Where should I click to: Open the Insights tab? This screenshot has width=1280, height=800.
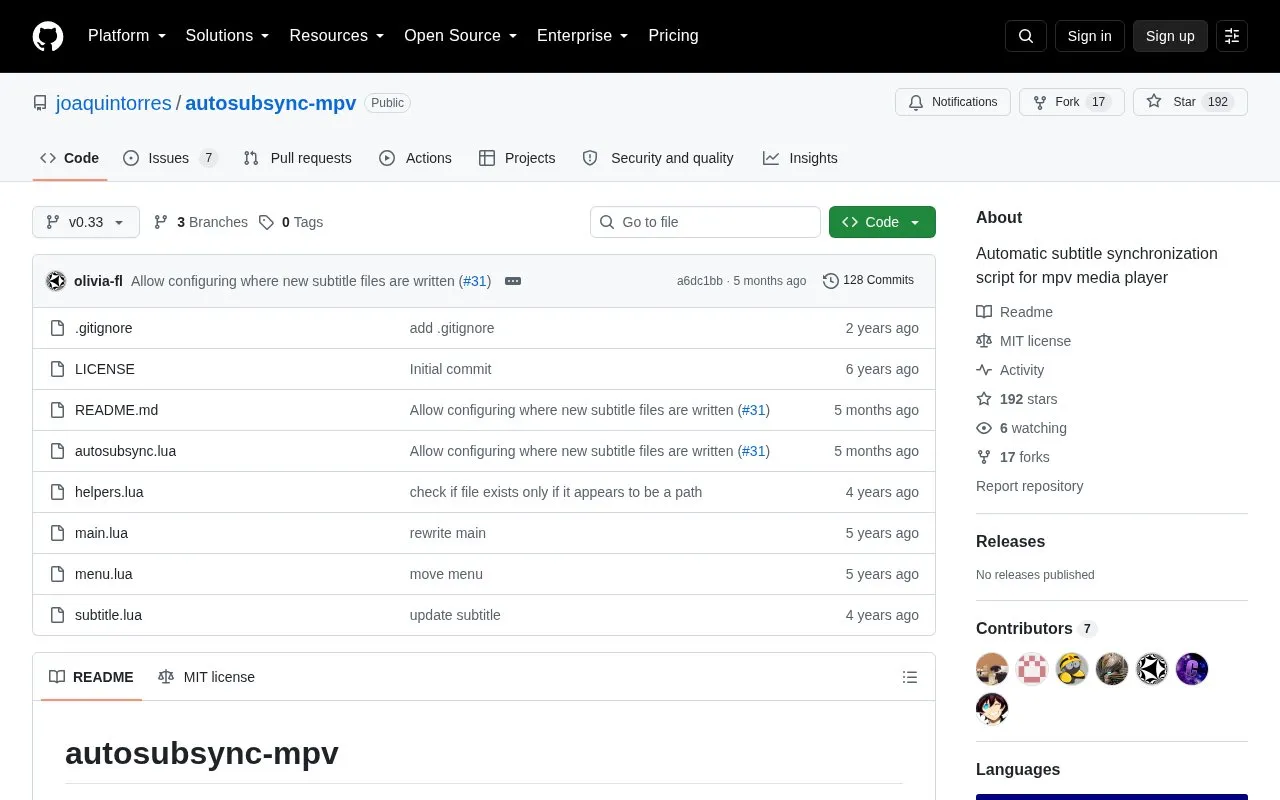tap(800, 158)
